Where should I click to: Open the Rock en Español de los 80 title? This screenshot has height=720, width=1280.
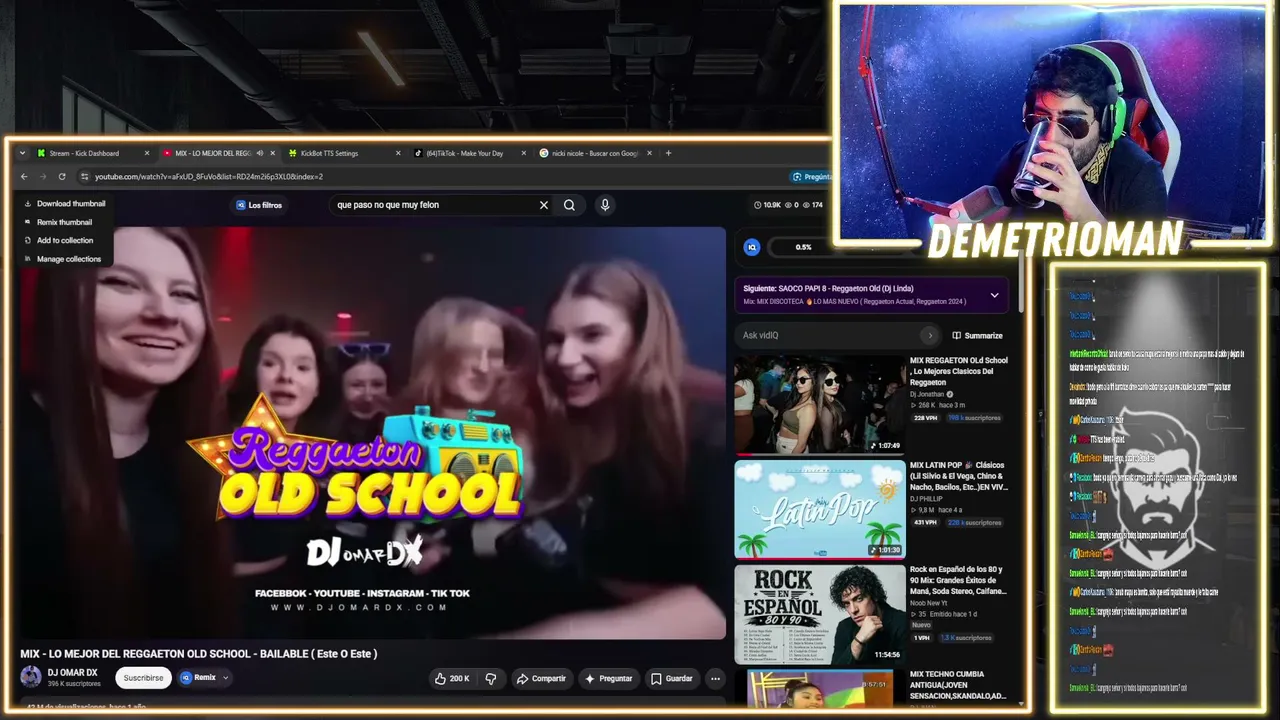[x=958, y=580]
